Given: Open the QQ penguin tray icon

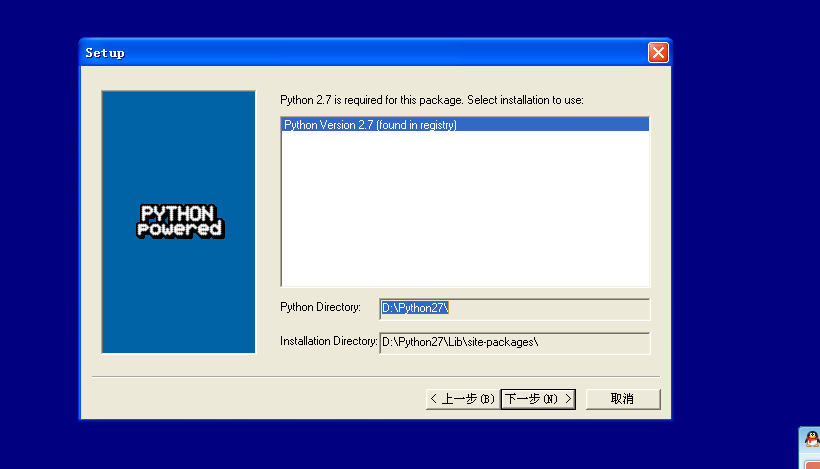Looking at the screenshot, I should [812, 439].
